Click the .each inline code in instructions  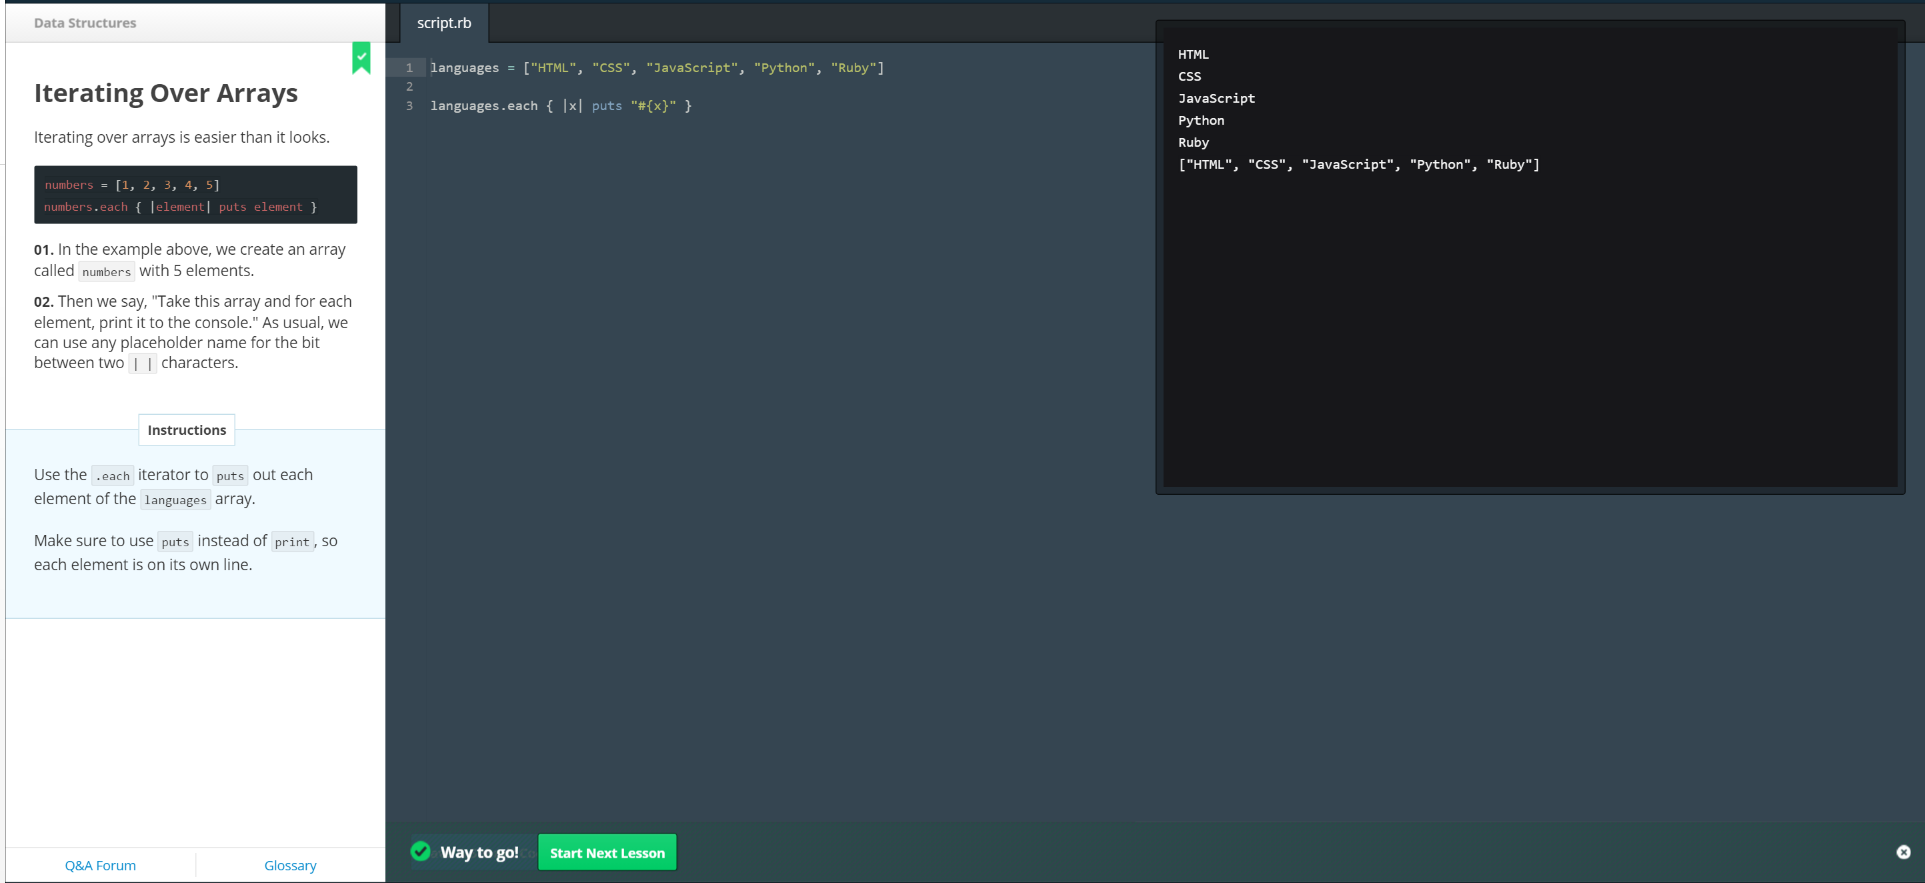pyautogui.click(x=113, y=476)
